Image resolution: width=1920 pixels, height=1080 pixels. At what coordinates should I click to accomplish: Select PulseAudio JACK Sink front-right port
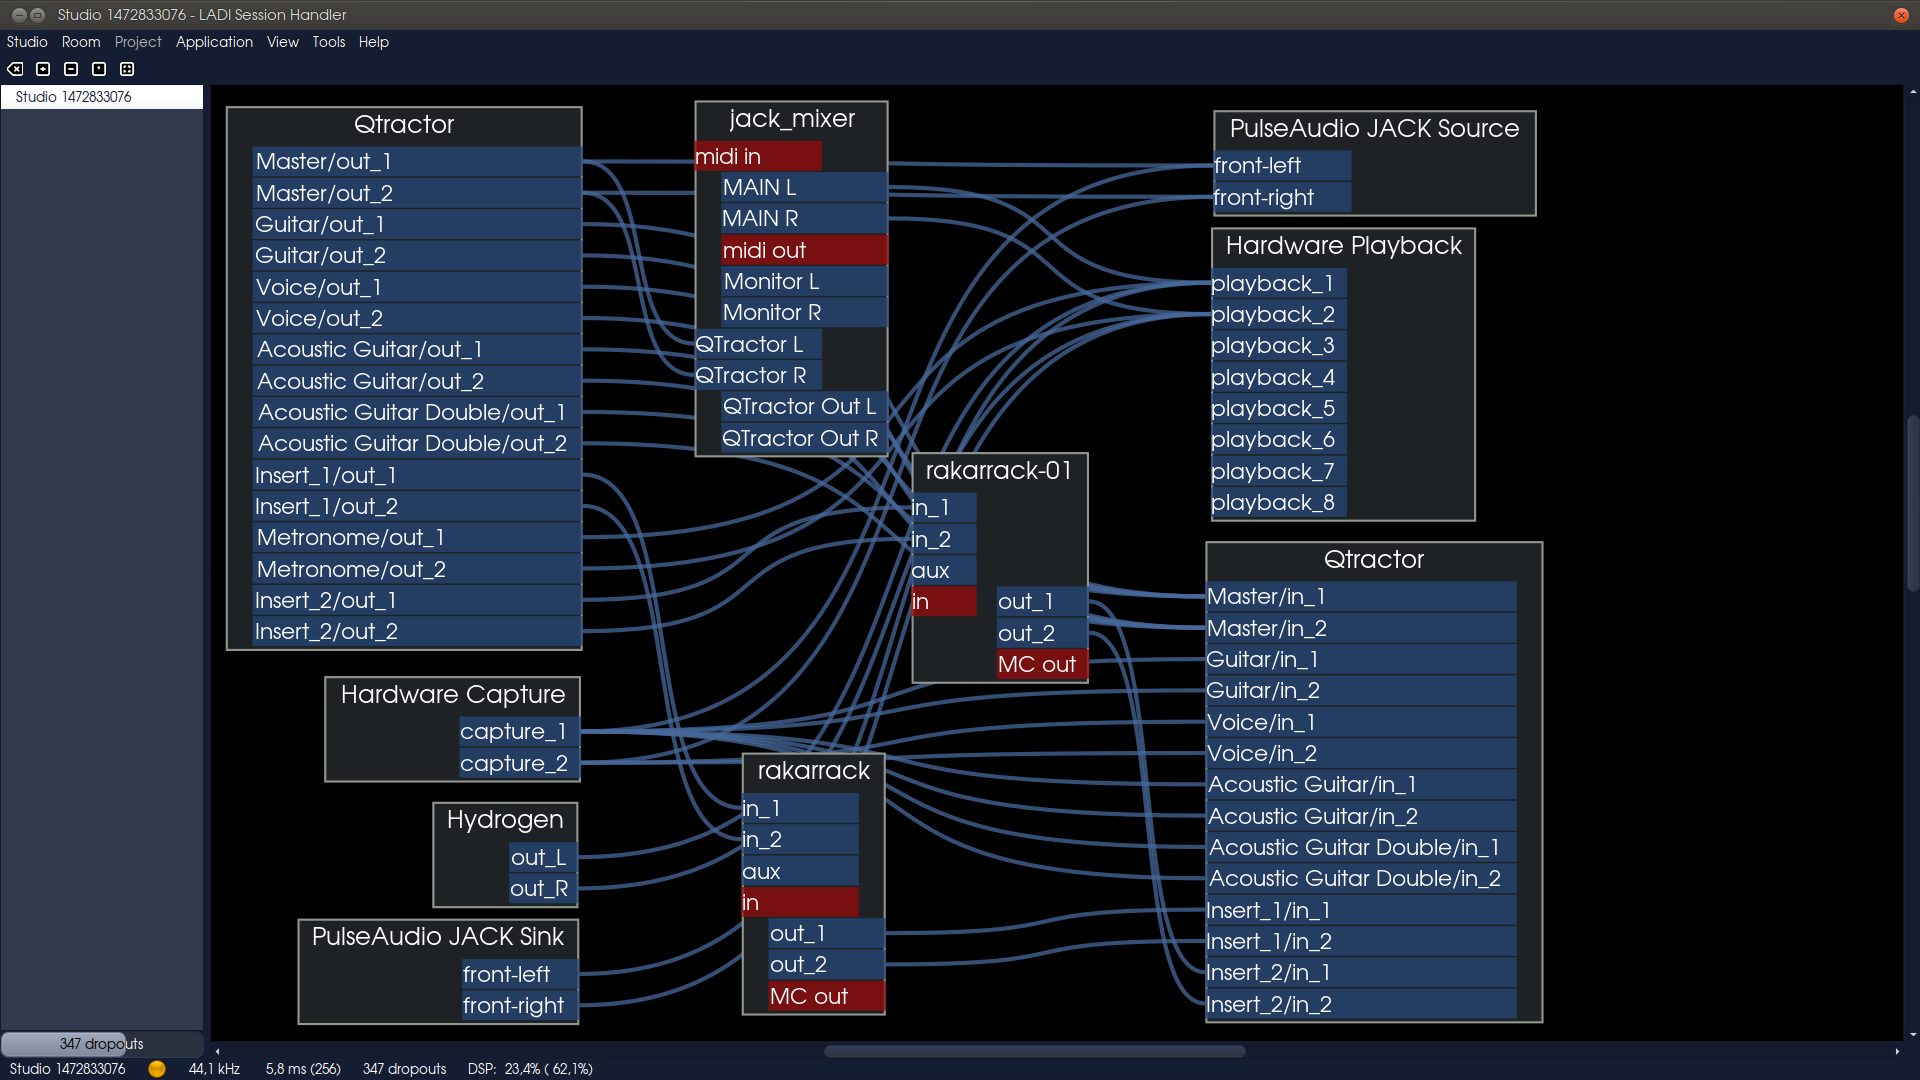(519, 1006)
